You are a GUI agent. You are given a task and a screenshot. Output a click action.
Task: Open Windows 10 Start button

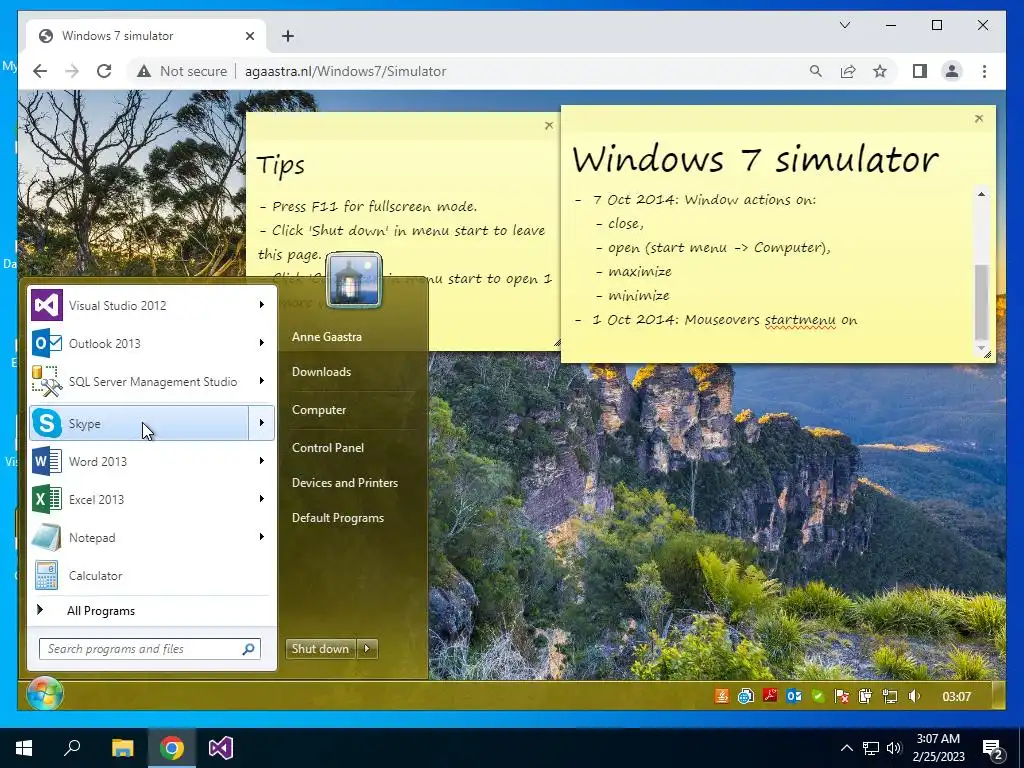coord(24,748)
